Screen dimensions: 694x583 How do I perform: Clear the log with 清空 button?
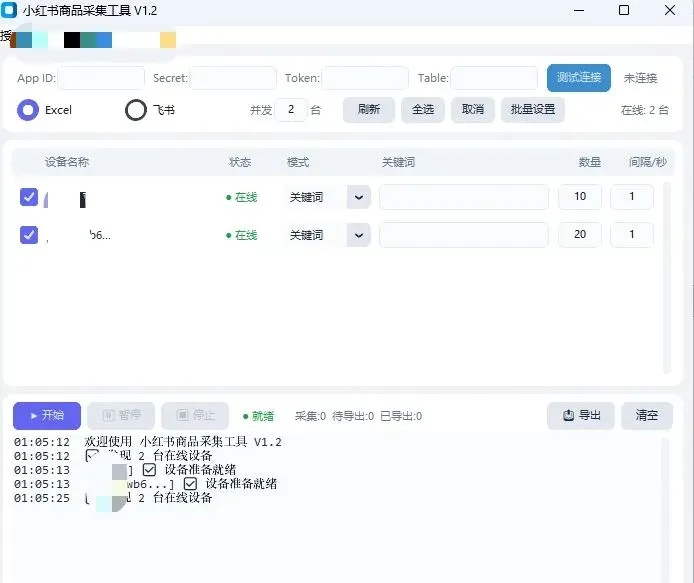647,416
